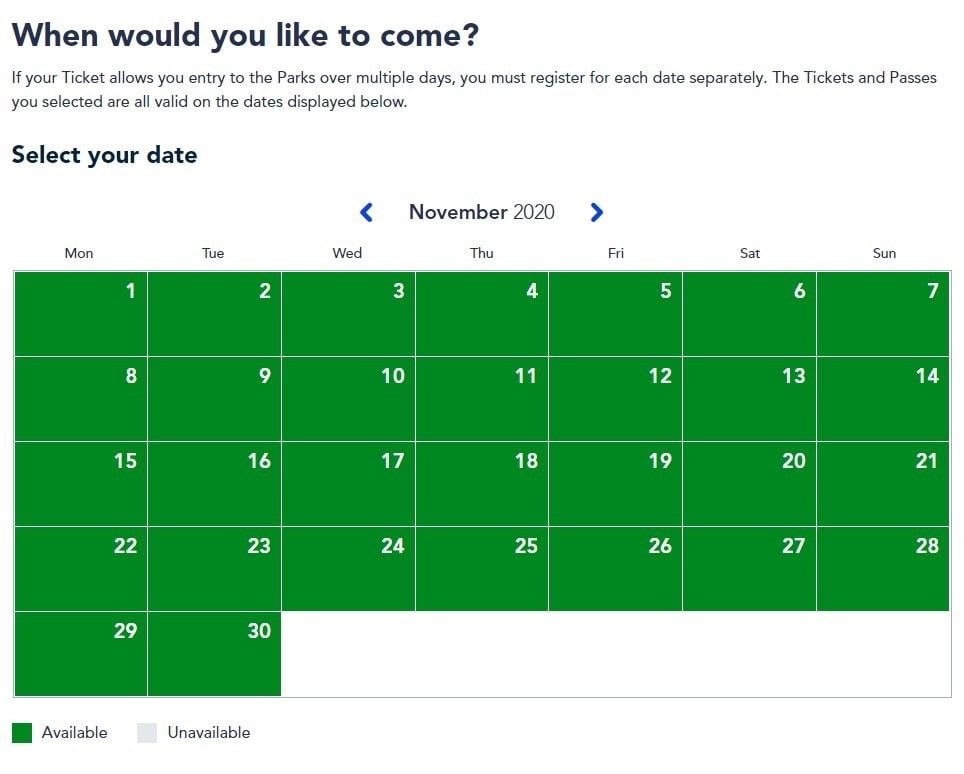Select the date November 12
This screenshot has width=964, height=774.
[615, 399]
